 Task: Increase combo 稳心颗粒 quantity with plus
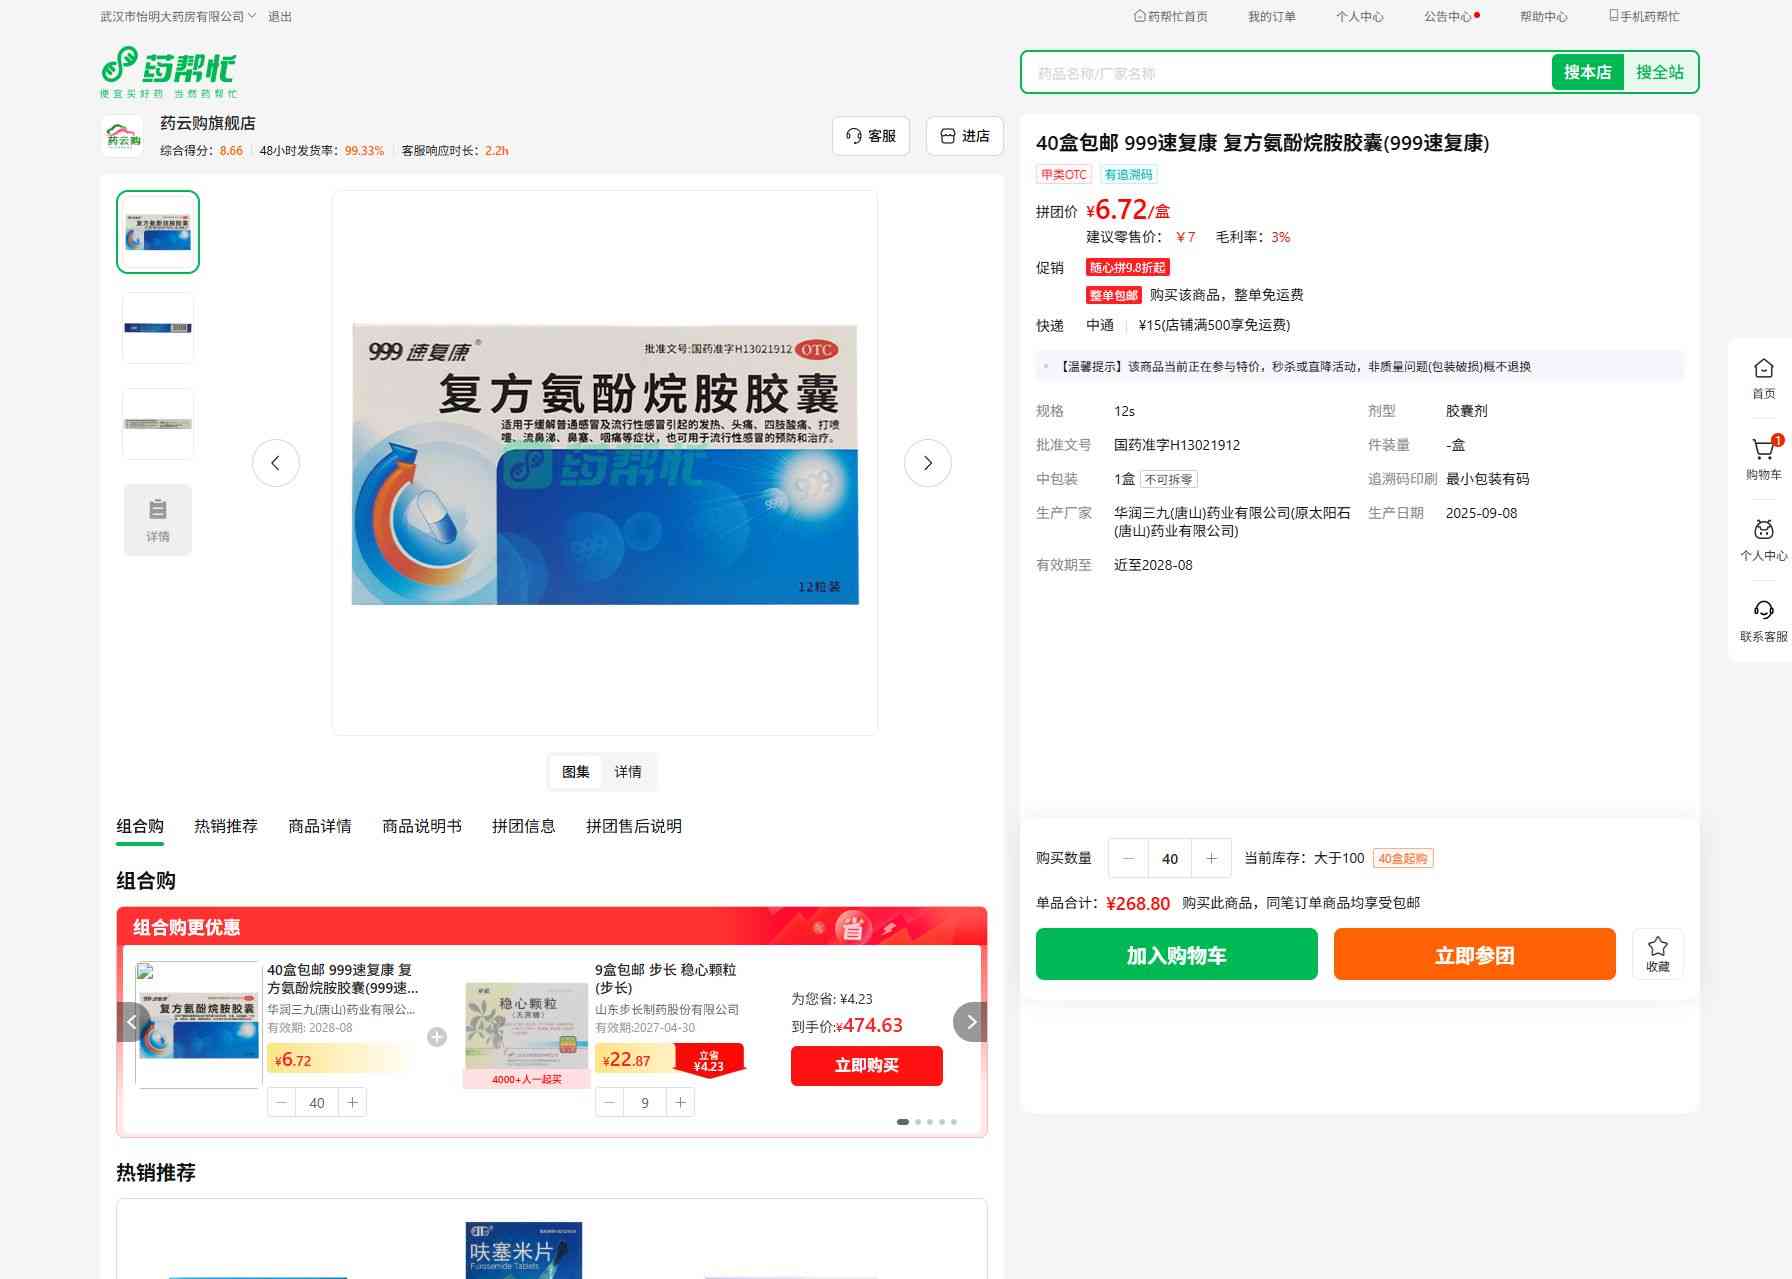pos(680,1102)
